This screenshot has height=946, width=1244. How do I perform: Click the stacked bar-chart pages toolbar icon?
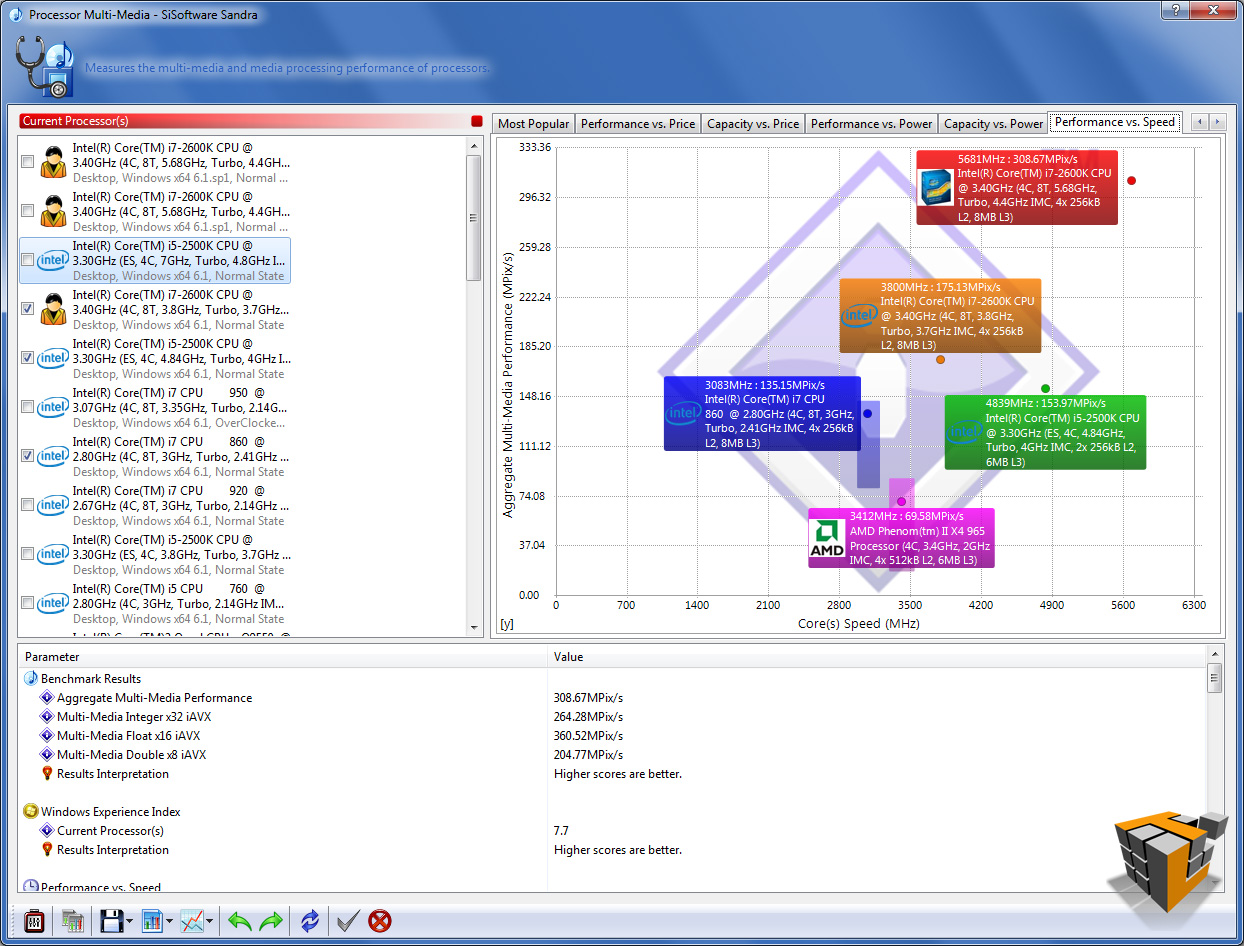coord(72,921)
